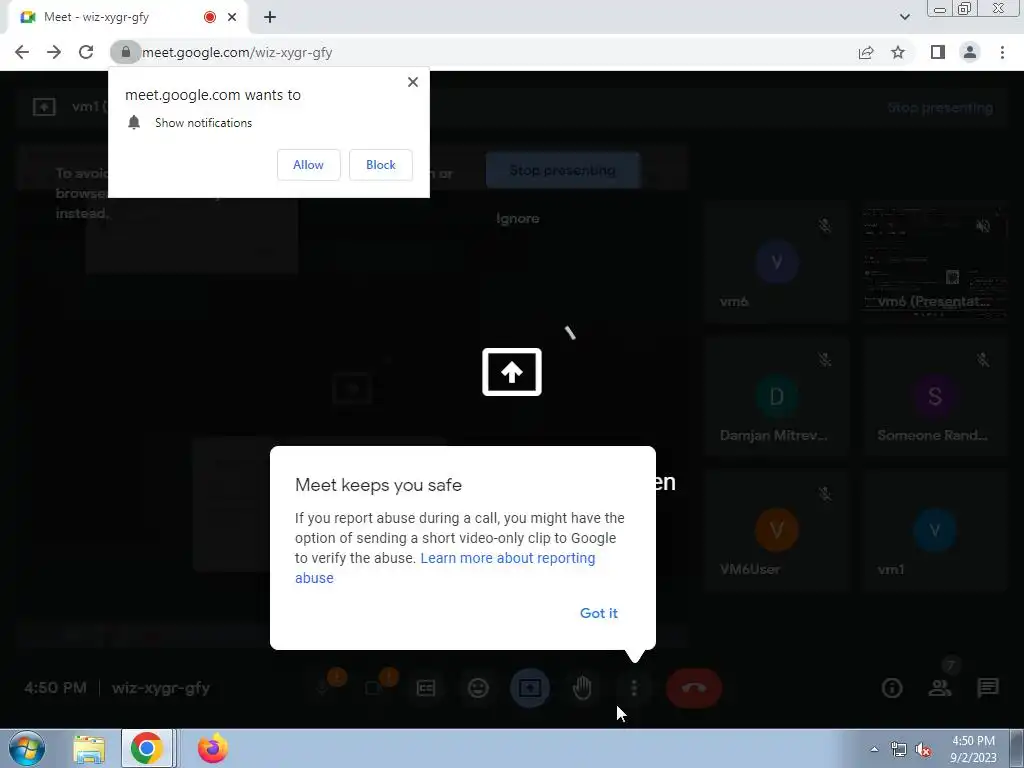1024x768 pixels.
Task: Select VM6User participant tile
Action: coord(776,530)
